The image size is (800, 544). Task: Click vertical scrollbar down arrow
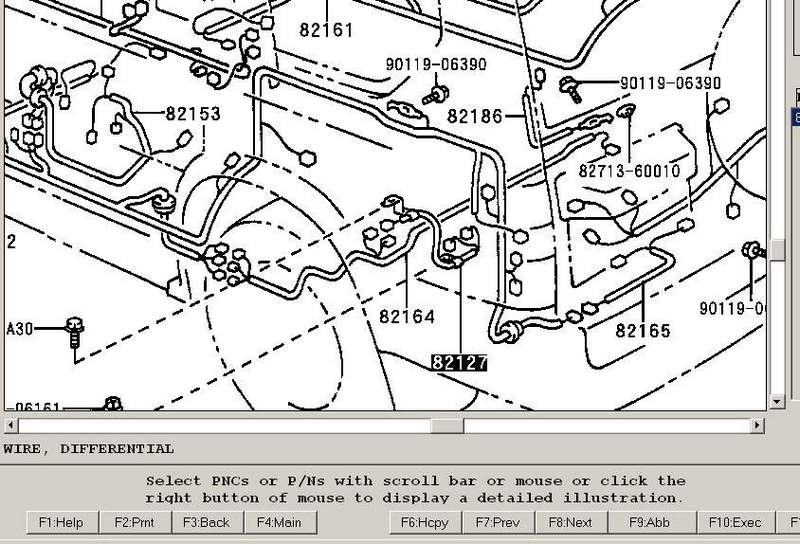777,401
